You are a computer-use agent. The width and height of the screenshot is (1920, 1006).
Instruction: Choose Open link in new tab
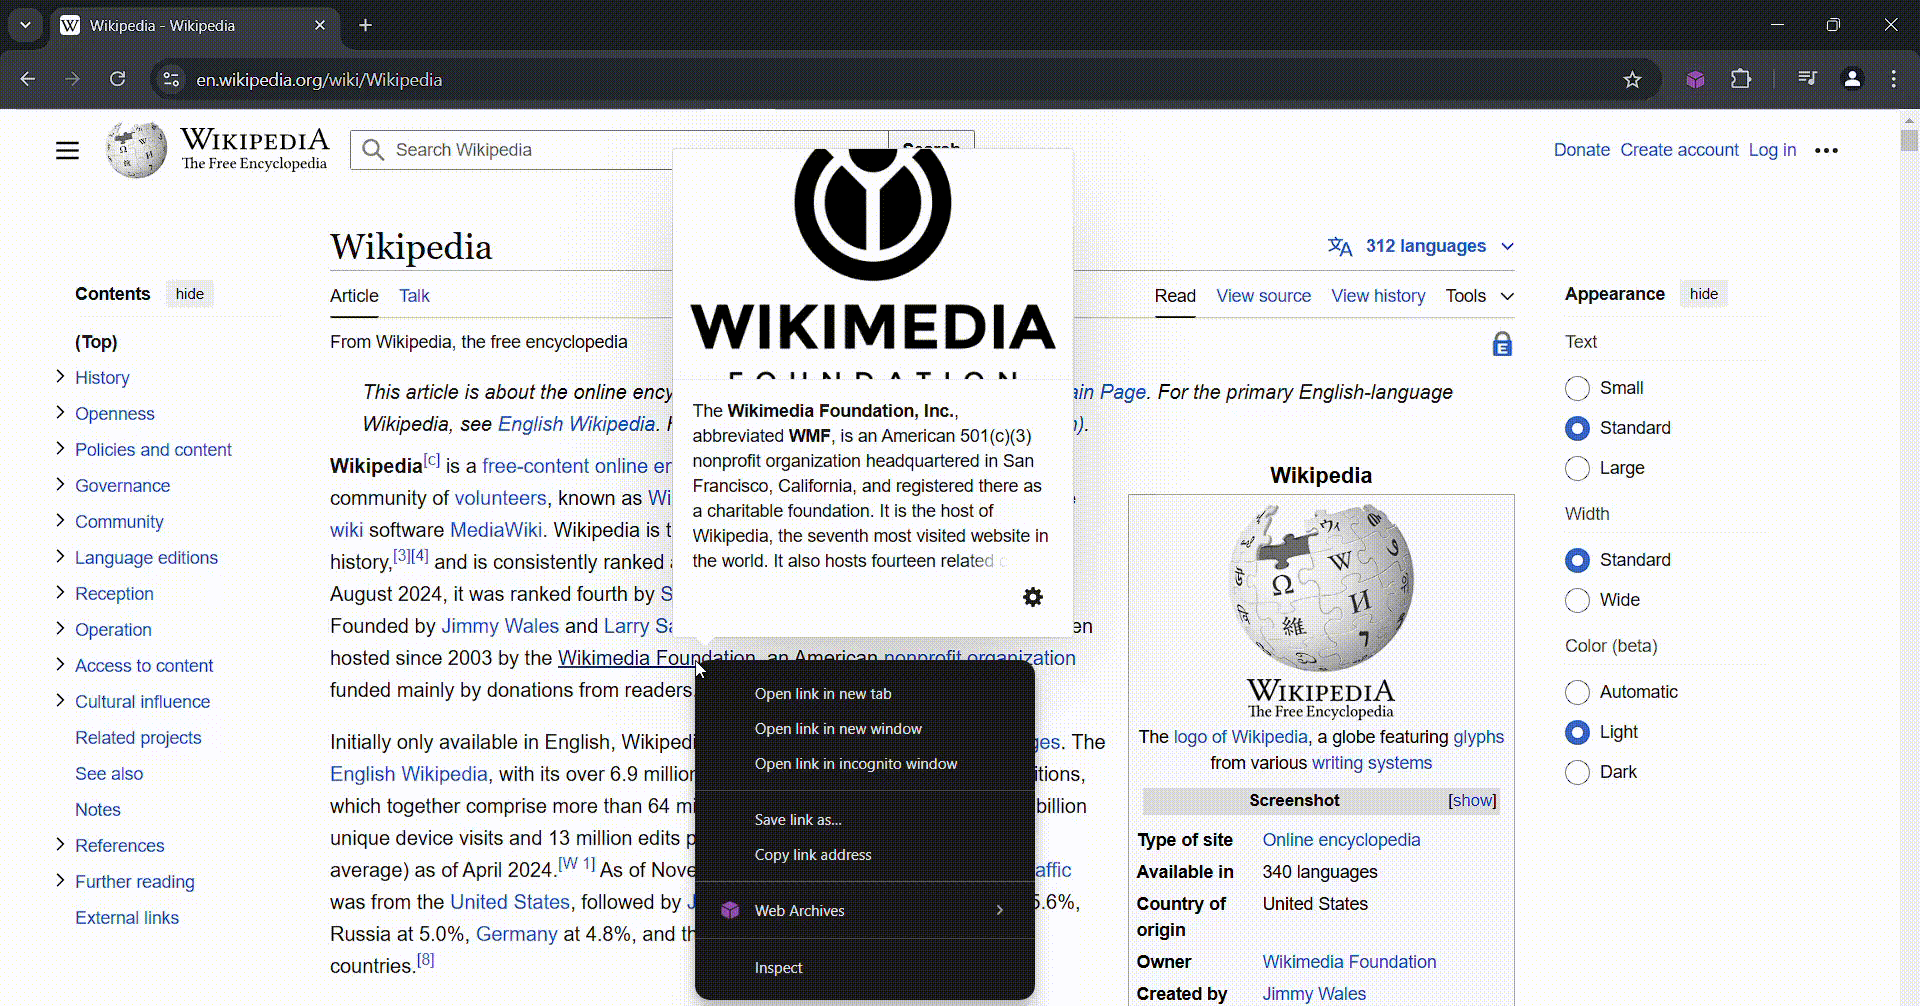822,694
